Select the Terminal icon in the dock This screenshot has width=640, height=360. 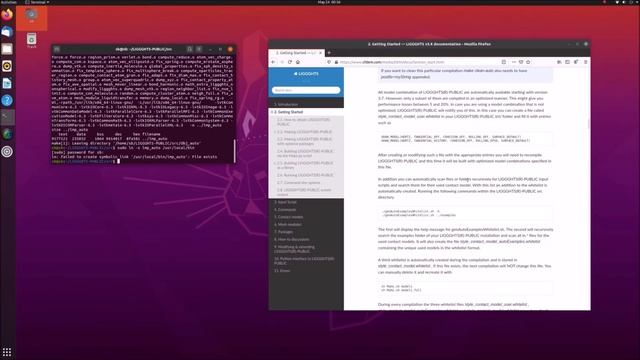(7, 118)
